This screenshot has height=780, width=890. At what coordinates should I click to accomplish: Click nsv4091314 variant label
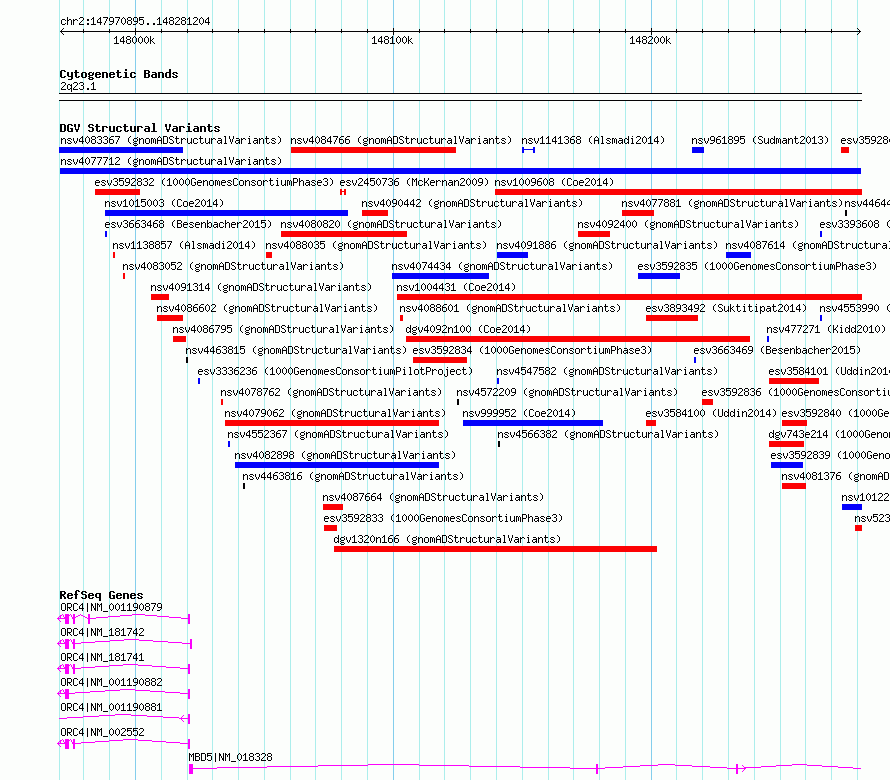click(261, 287)
